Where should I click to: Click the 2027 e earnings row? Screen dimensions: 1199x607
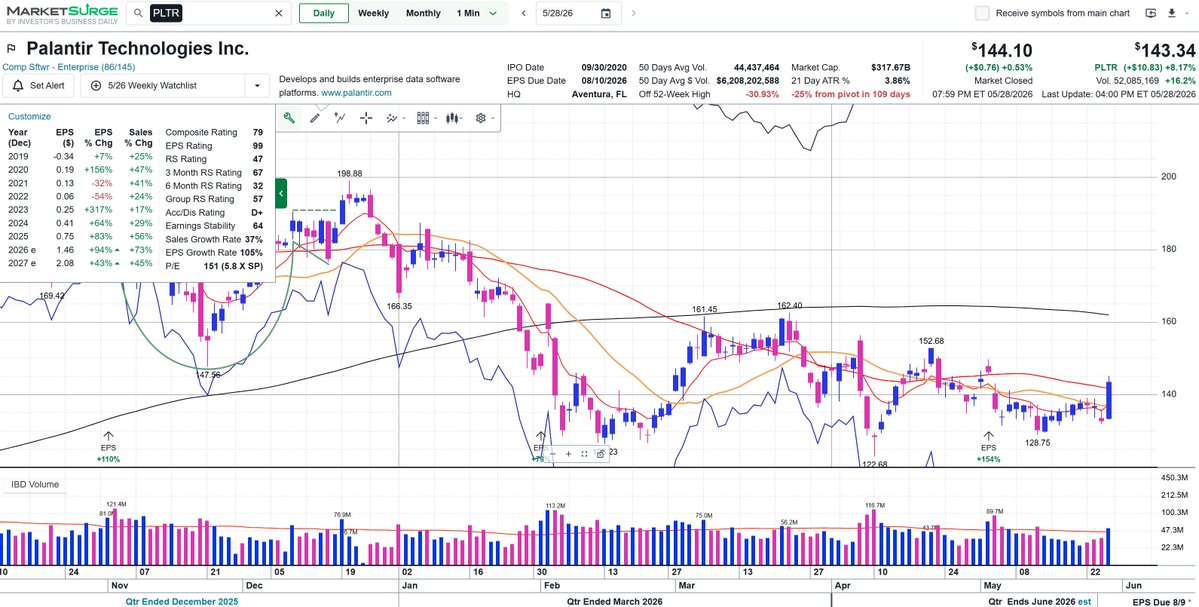tap(80, 263)
